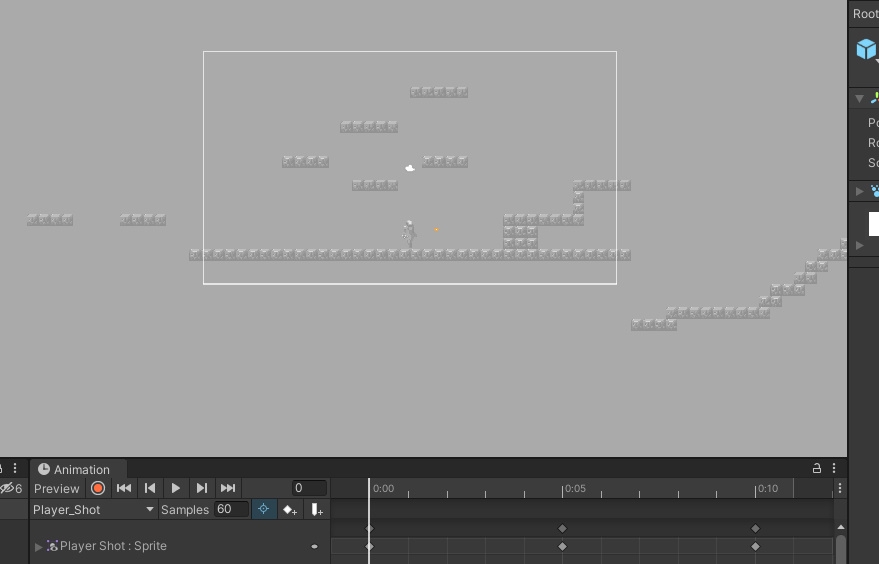The height and width of the screenshot is (564, 879).
Task: Click the blue component icon in Inspector
Action: click(x=874, y=191)
